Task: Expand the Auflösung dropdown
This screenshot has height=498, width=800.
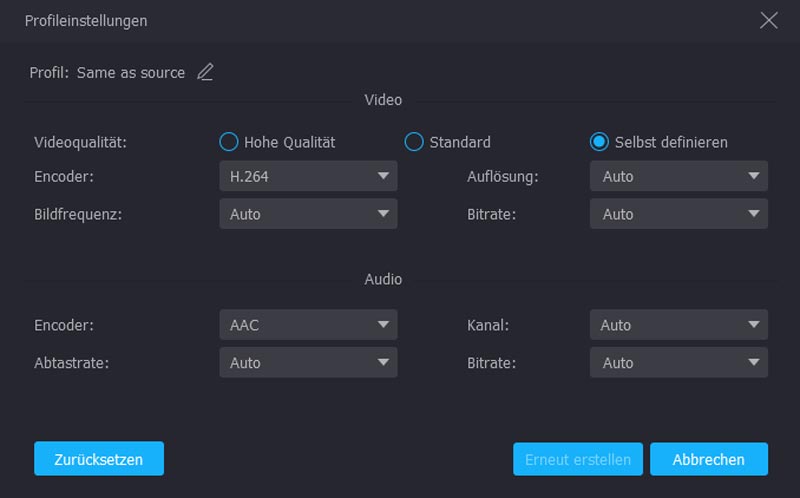Action: coord(678,176)
